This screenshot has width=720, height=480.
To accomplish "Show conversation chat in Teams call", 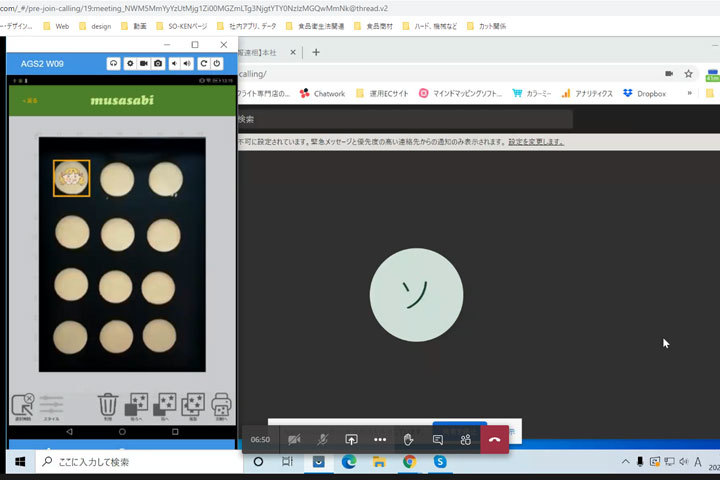I will click(438, 440).
